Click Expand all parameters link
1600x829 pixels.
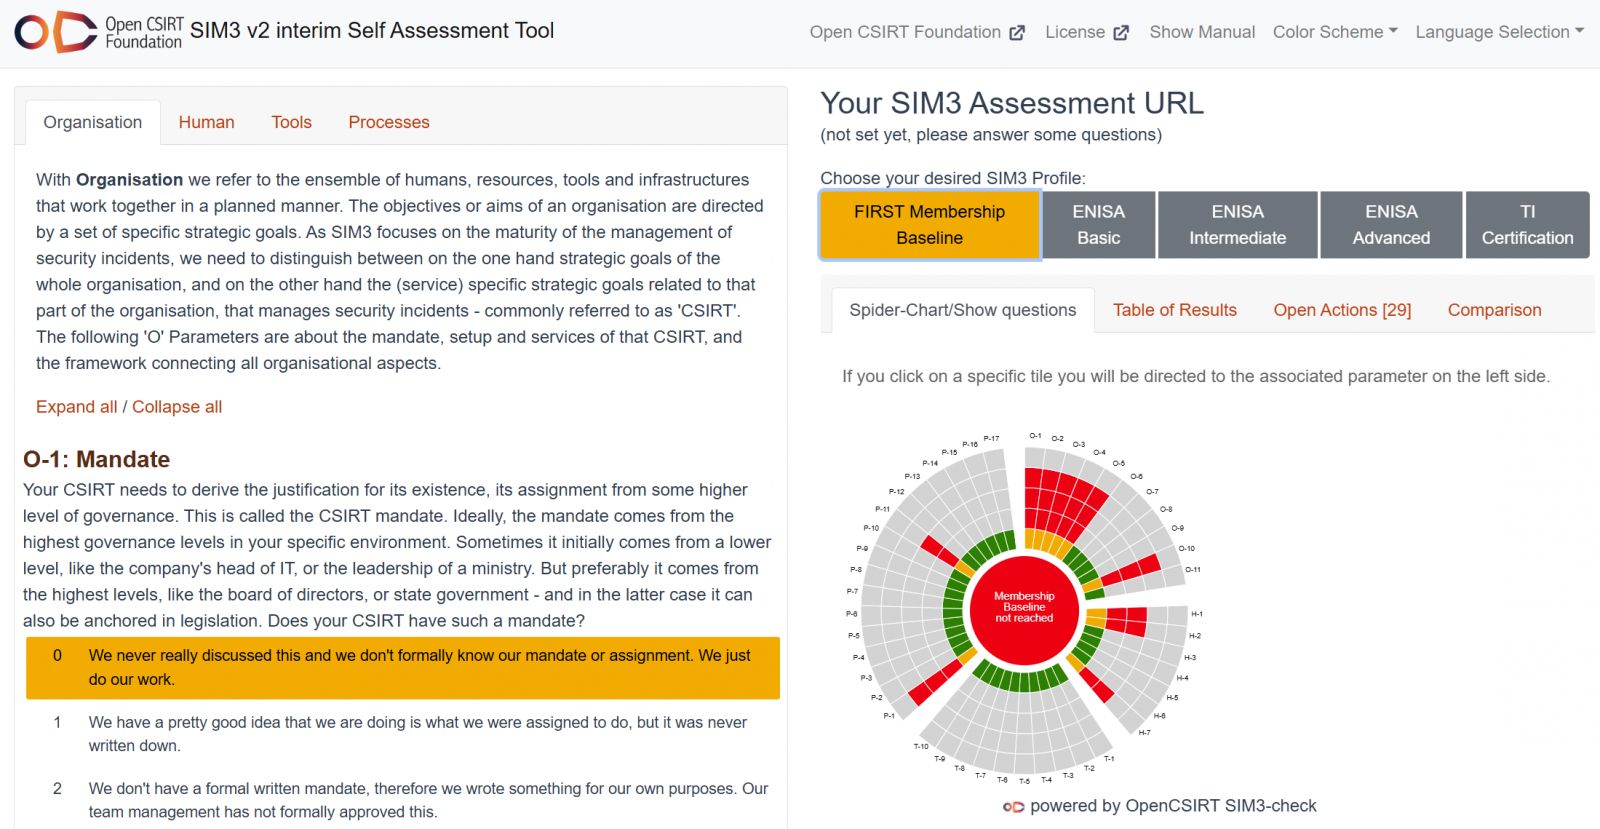(76, 407)
